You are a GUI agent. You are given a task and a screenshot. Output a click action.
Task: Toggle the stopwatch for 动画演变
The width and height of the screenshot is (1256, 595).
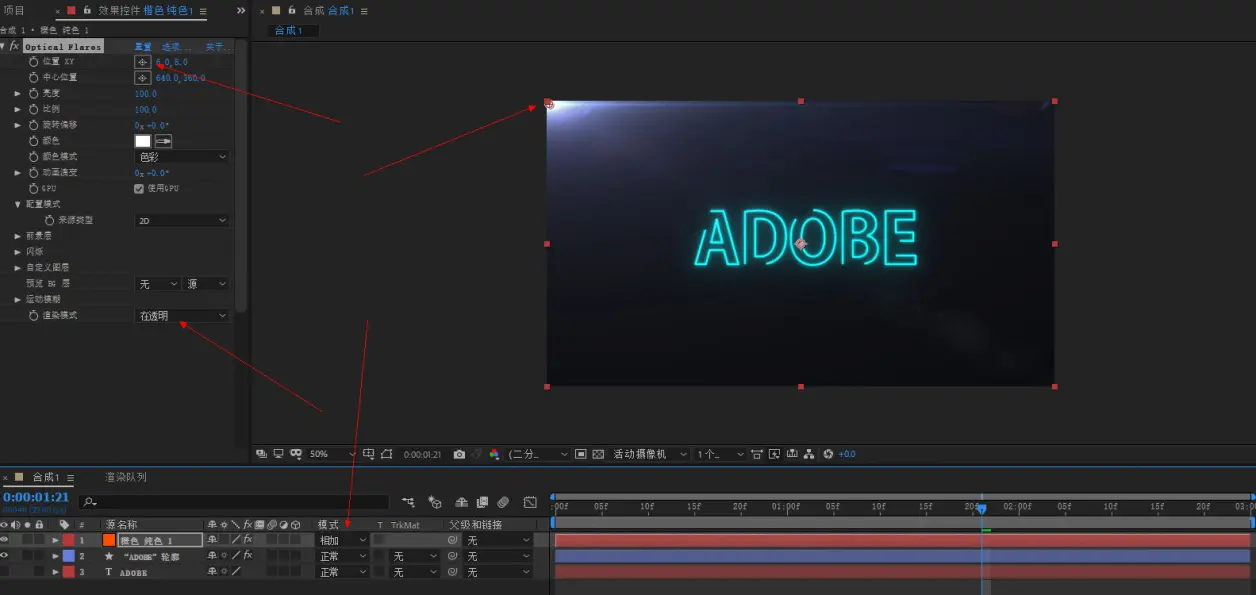(33, 173)
